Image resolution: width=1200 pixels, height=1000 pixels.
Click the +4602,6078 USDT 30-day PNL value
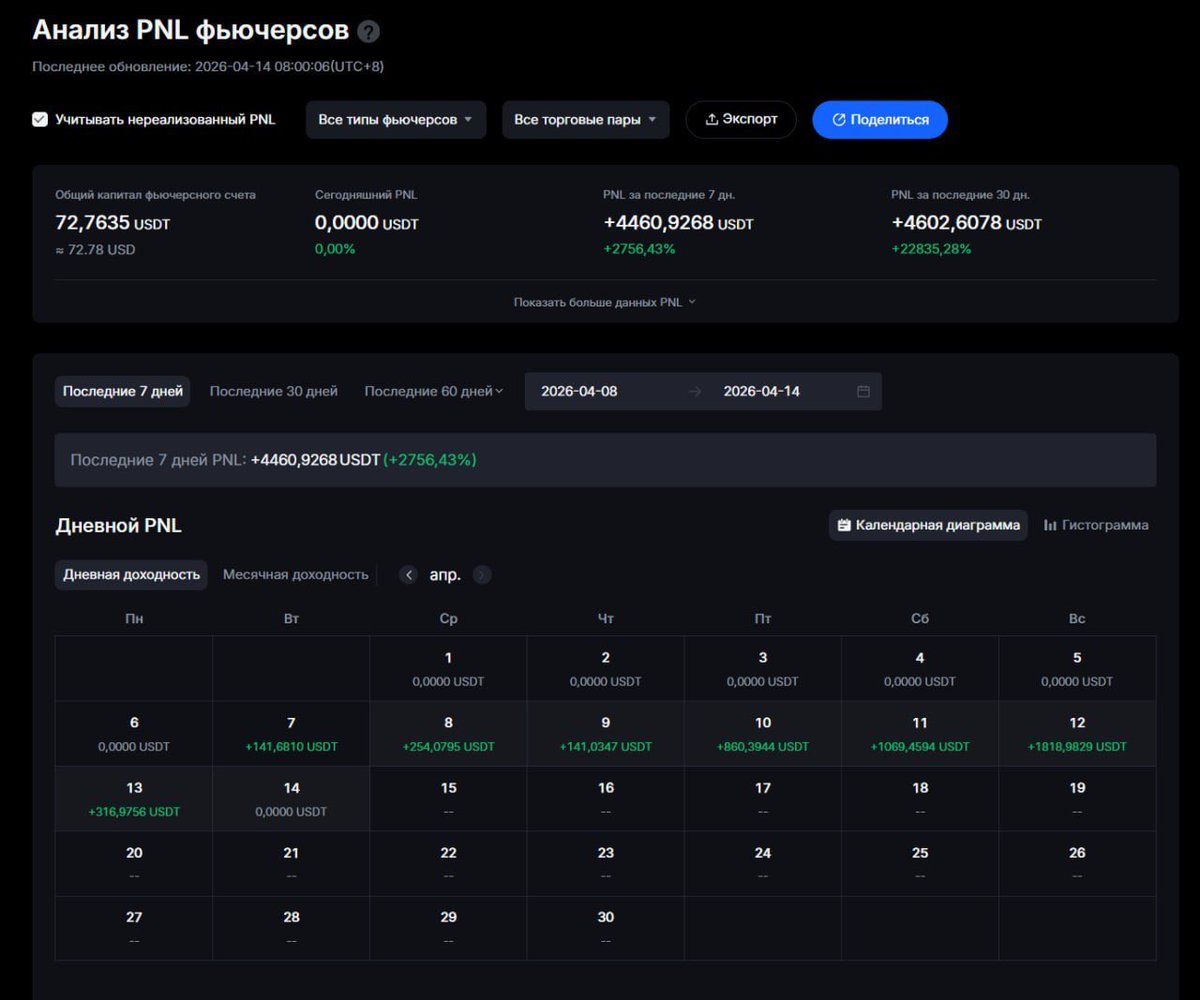[966, 223]
